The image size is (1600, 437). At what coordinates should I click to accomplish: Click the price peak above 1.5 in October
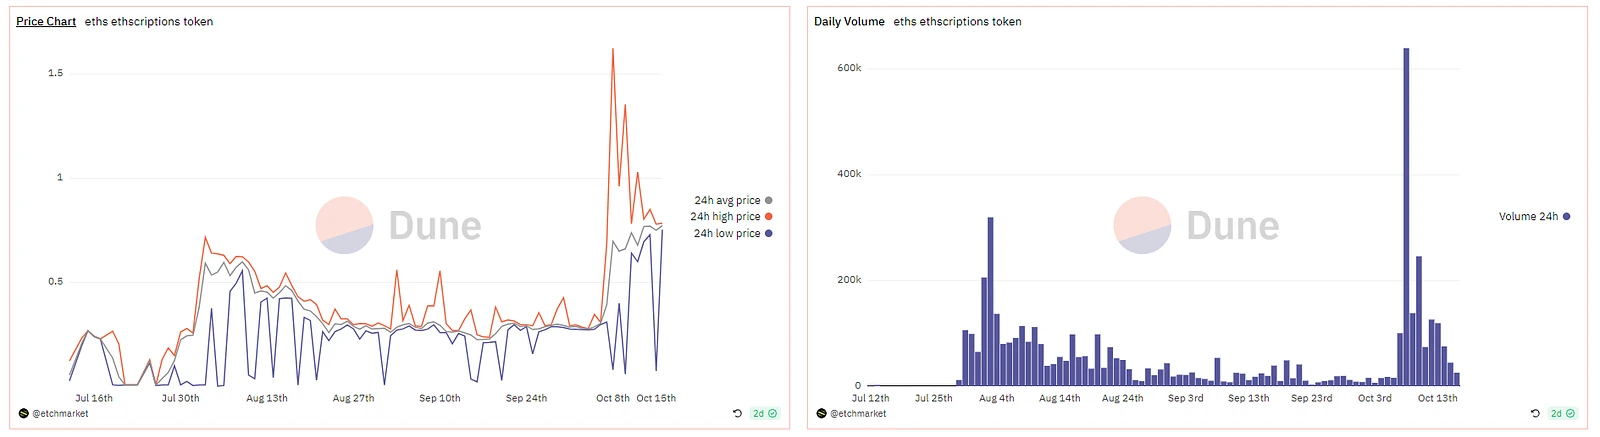coord(613,50)
